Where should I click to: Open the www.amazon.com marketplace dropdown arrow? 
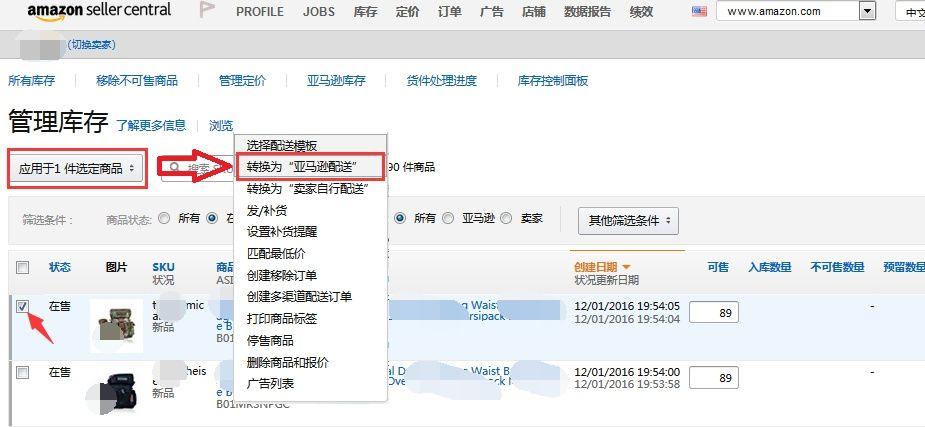click(867, 11)
